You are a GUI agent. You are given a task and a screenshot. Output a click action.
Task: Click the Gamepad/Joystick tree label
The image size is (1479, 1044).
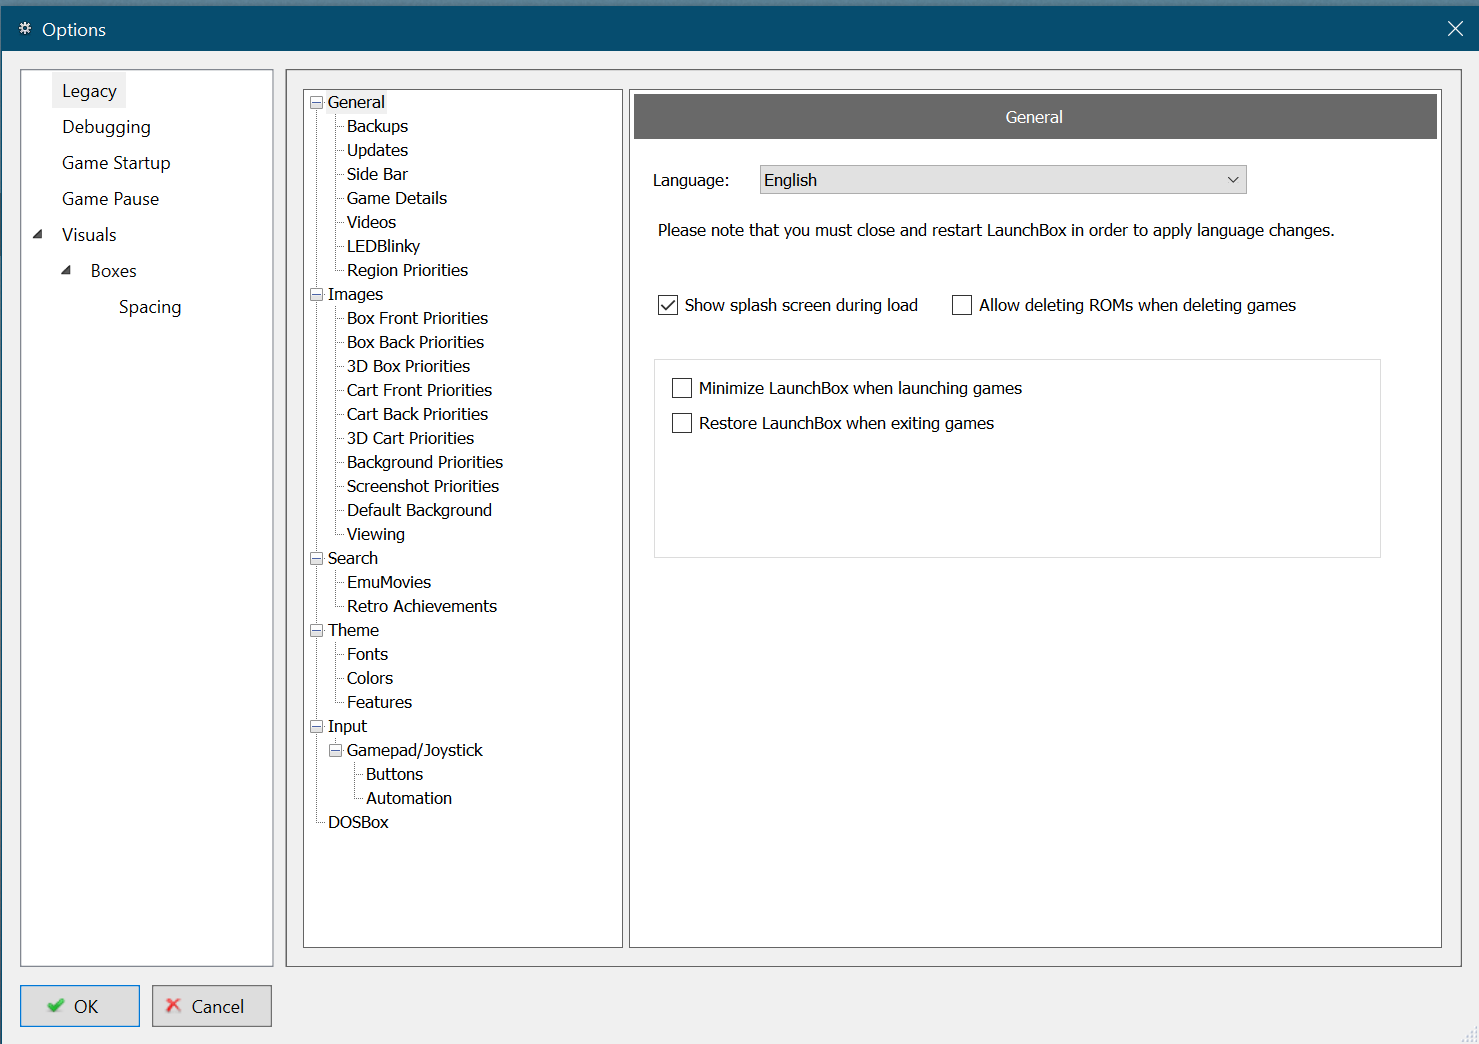414,750
